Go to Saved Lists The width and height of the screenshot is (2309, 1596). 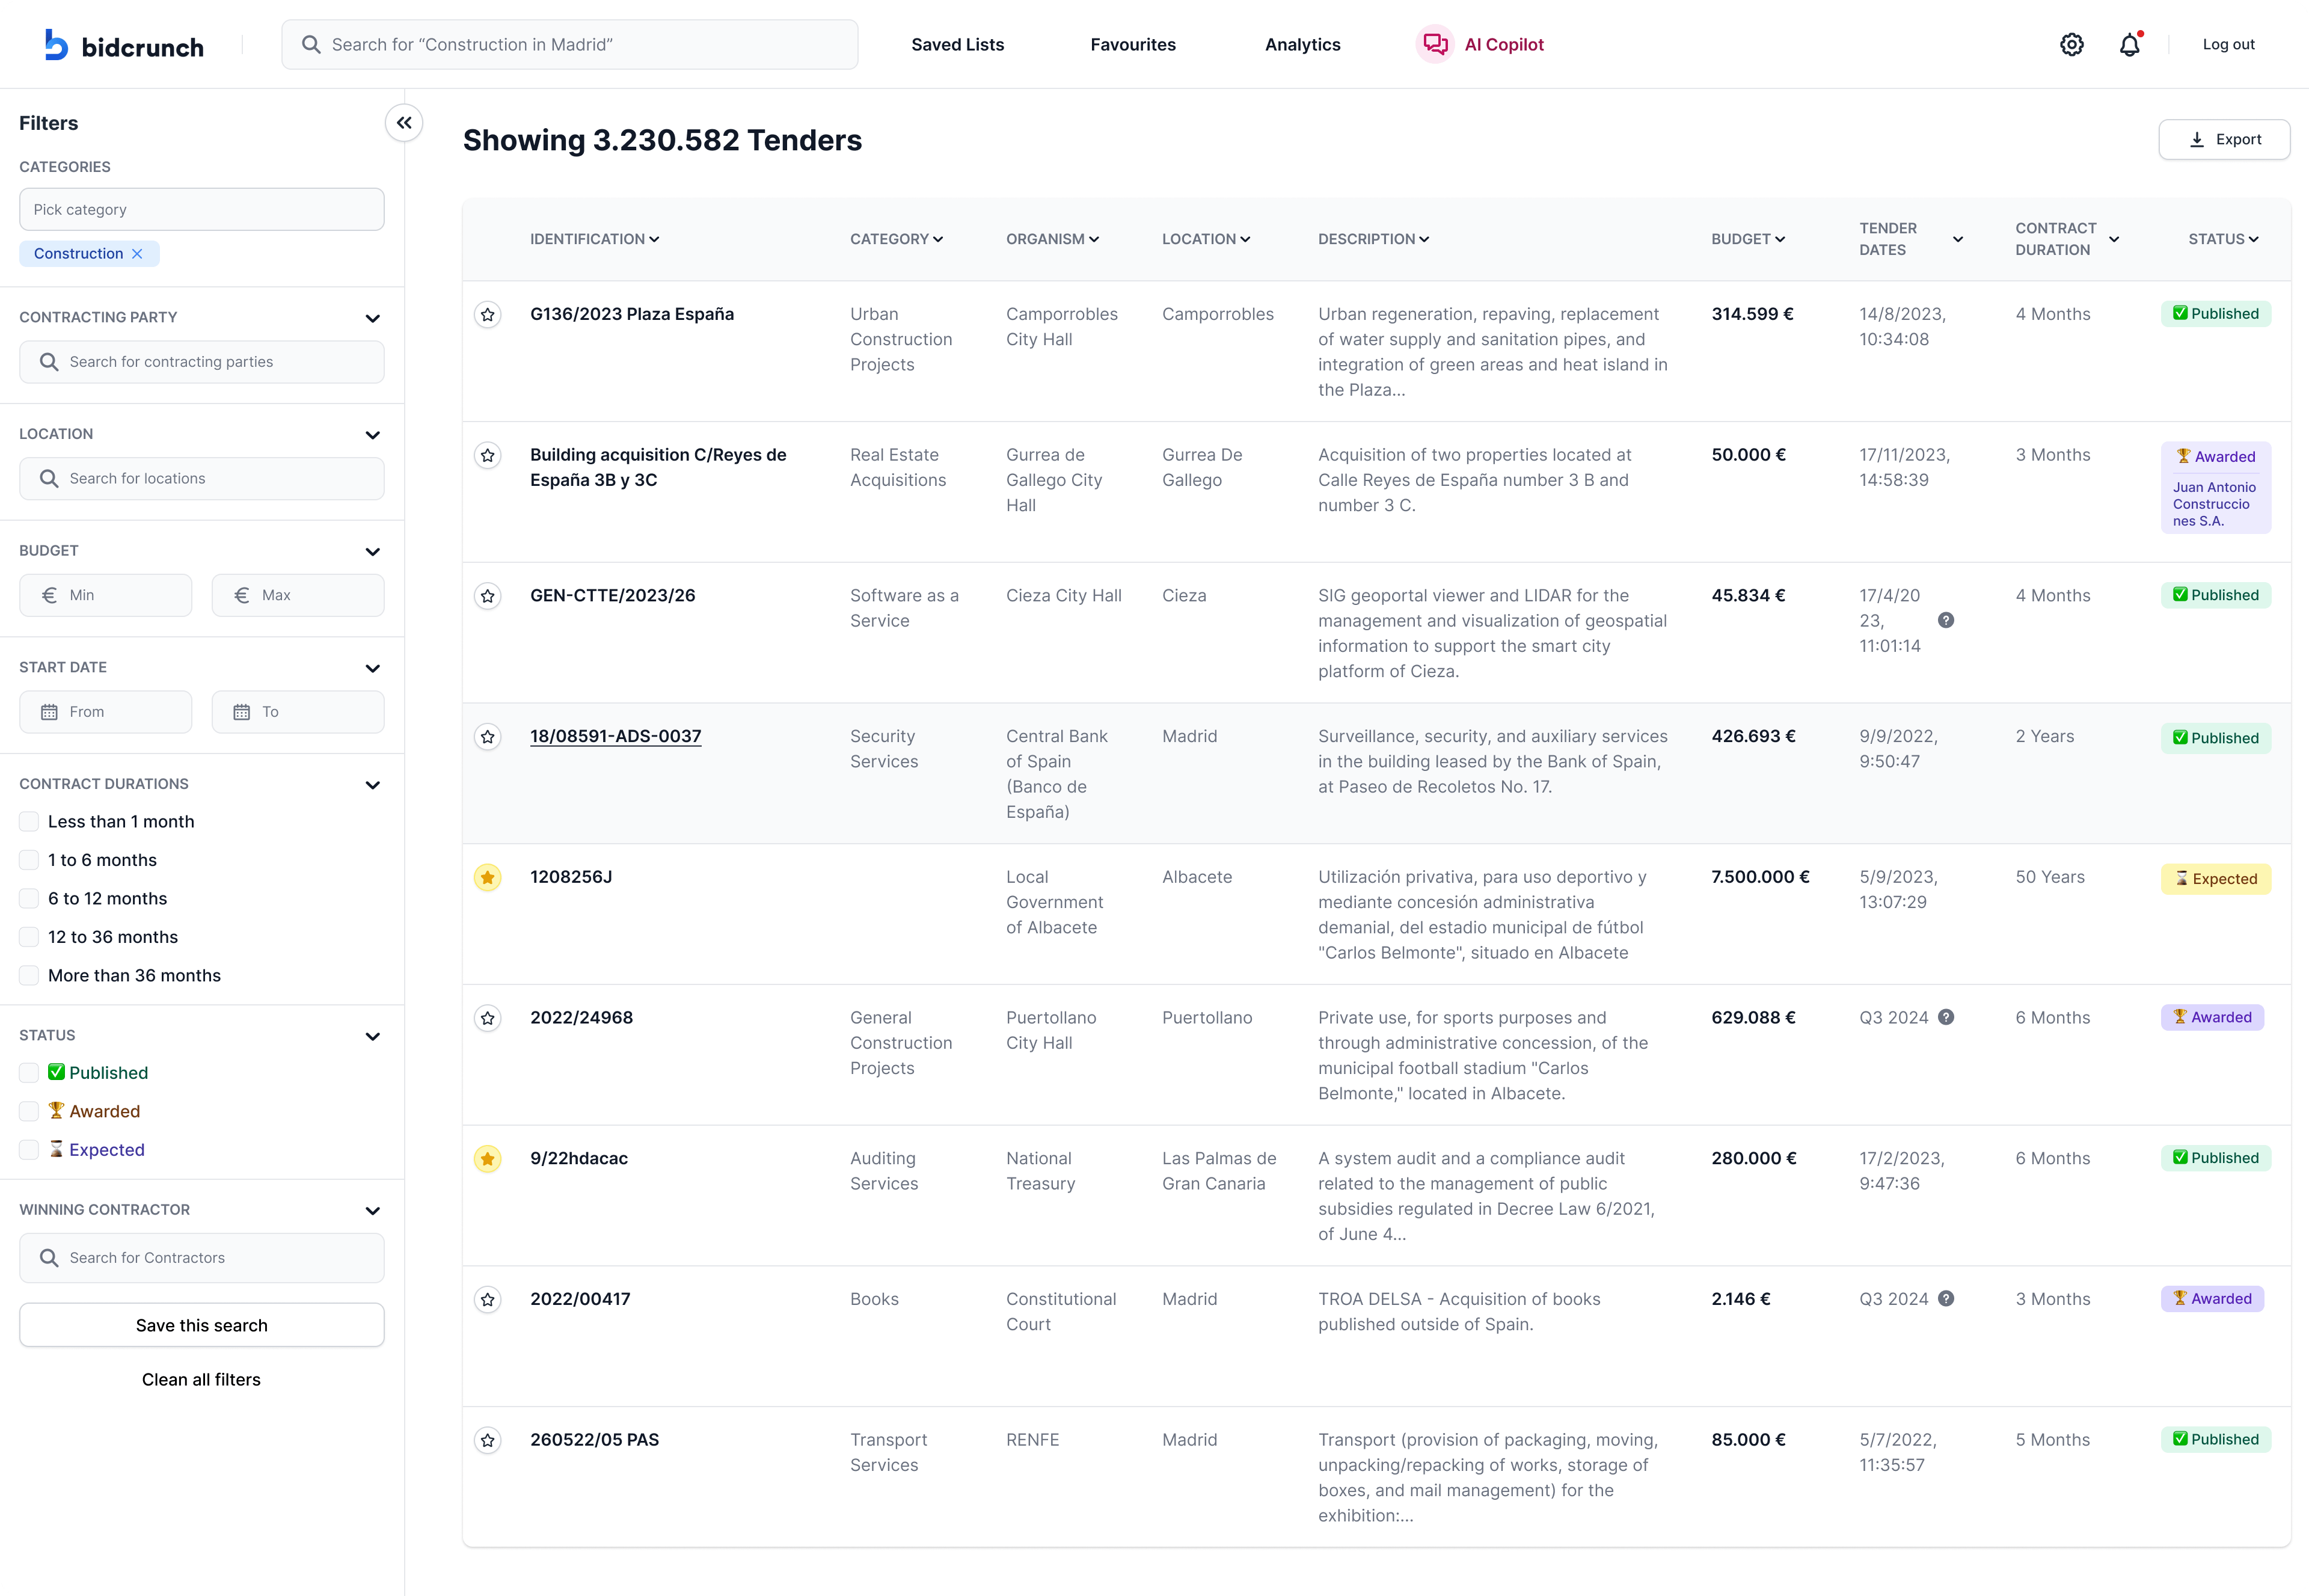point(957,45)
